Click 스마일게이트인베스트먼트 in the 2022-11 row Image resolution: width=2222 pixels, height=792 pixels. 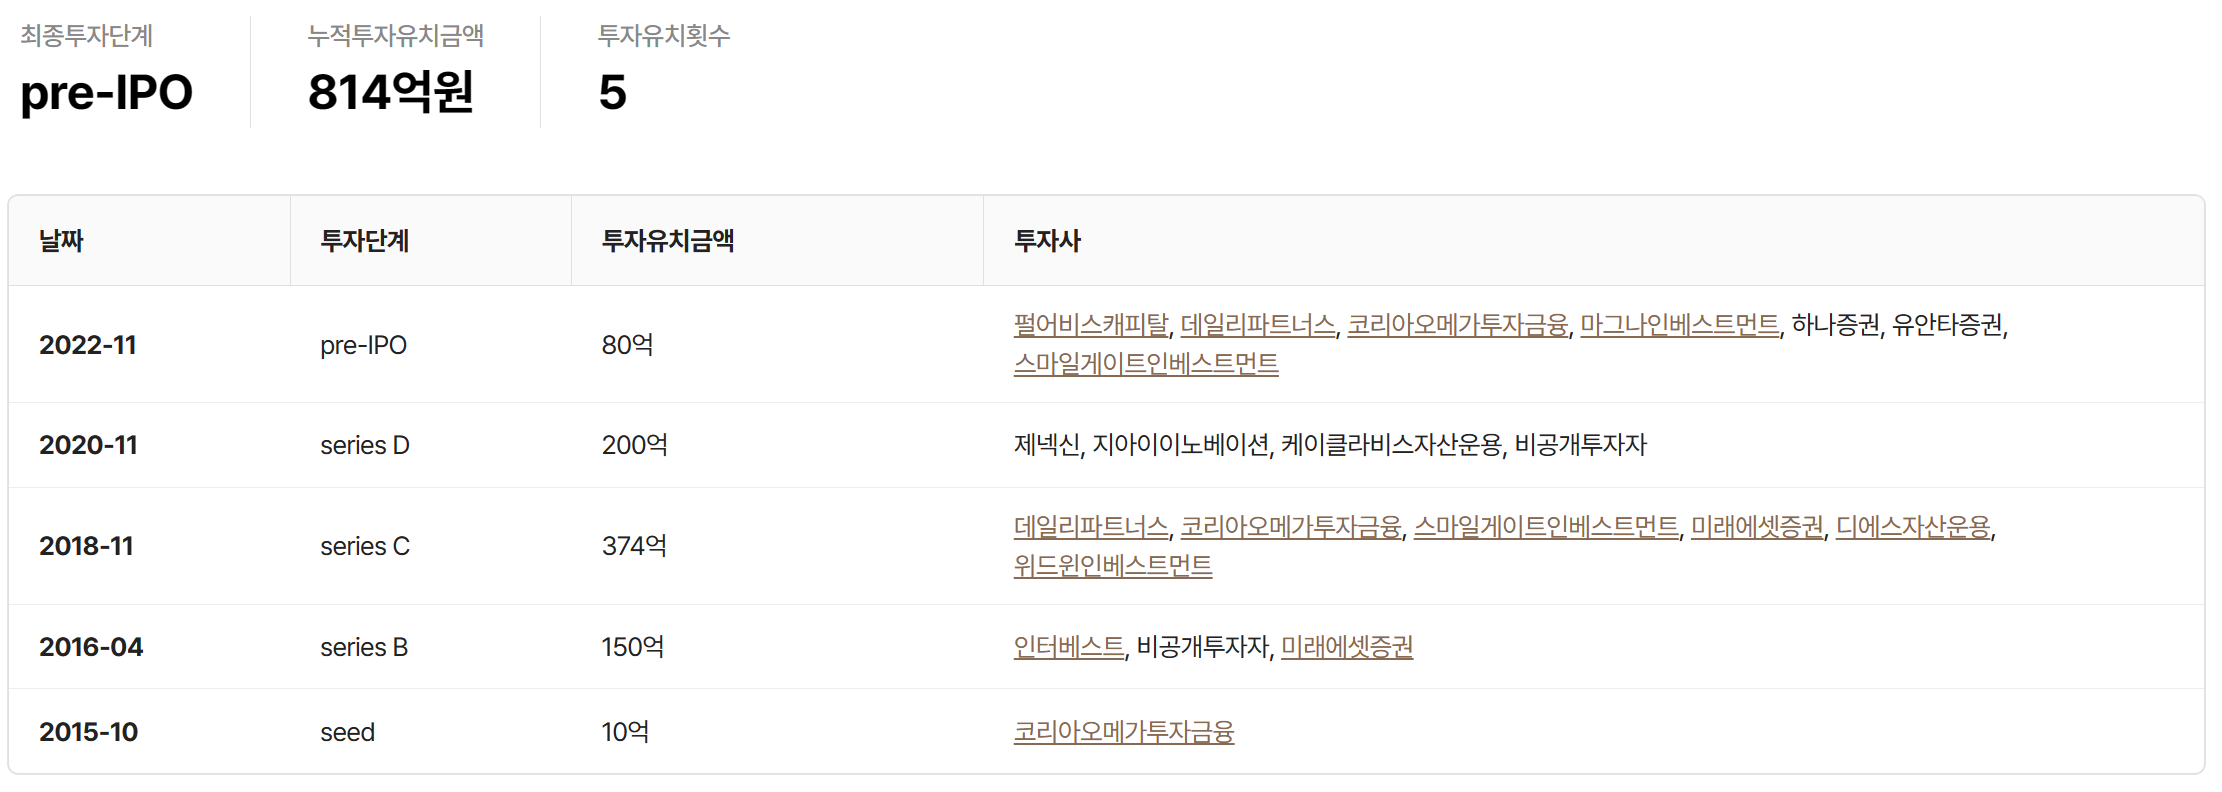(1145, 364)
